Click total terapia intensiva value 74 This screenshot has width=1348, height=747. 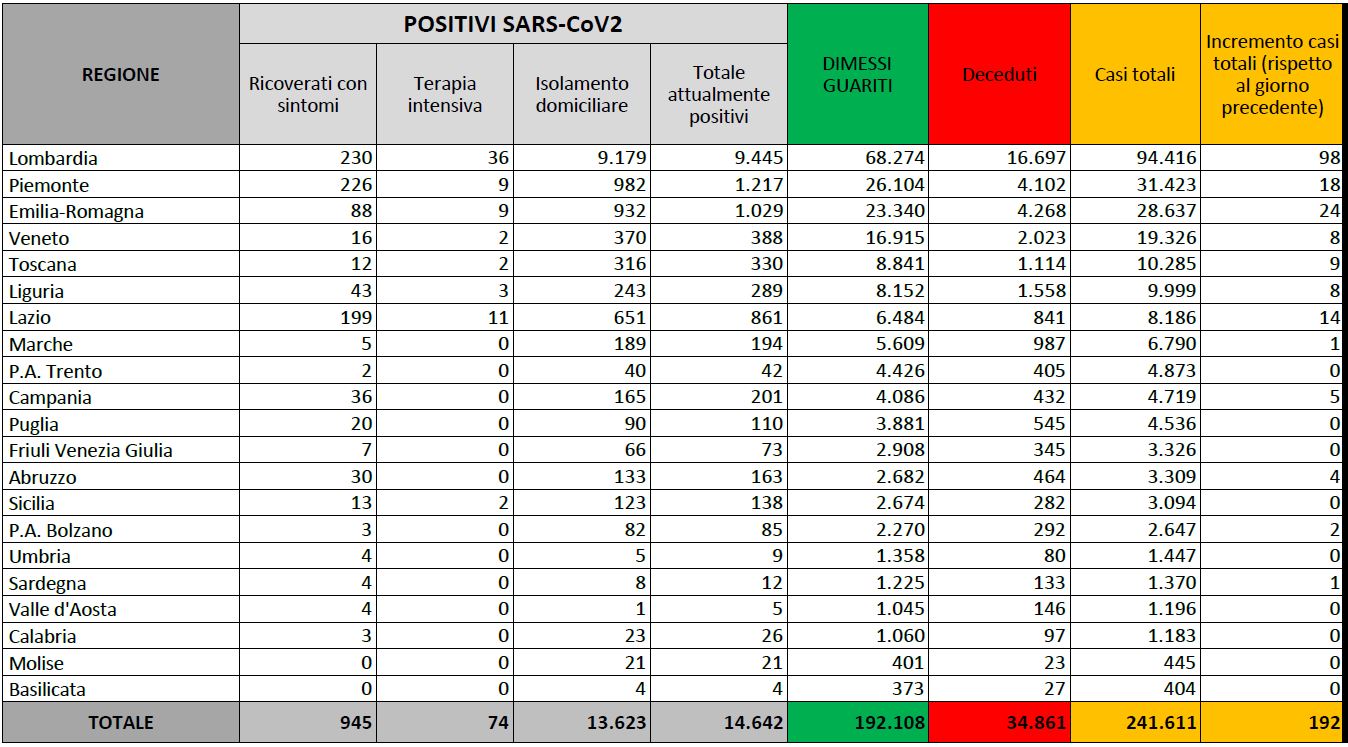click(x=498, y=722)
